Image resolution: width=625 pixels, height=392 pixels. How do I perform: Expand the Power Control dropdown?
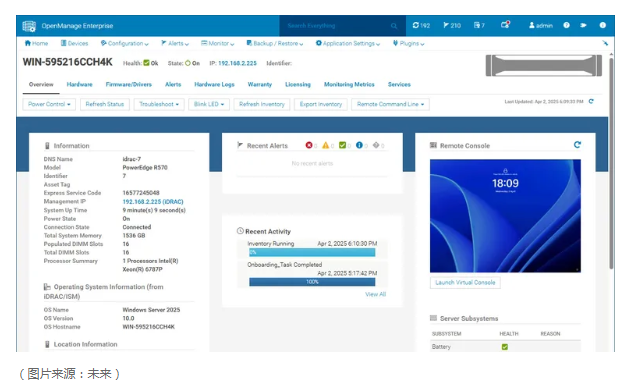tap(49, 104)
